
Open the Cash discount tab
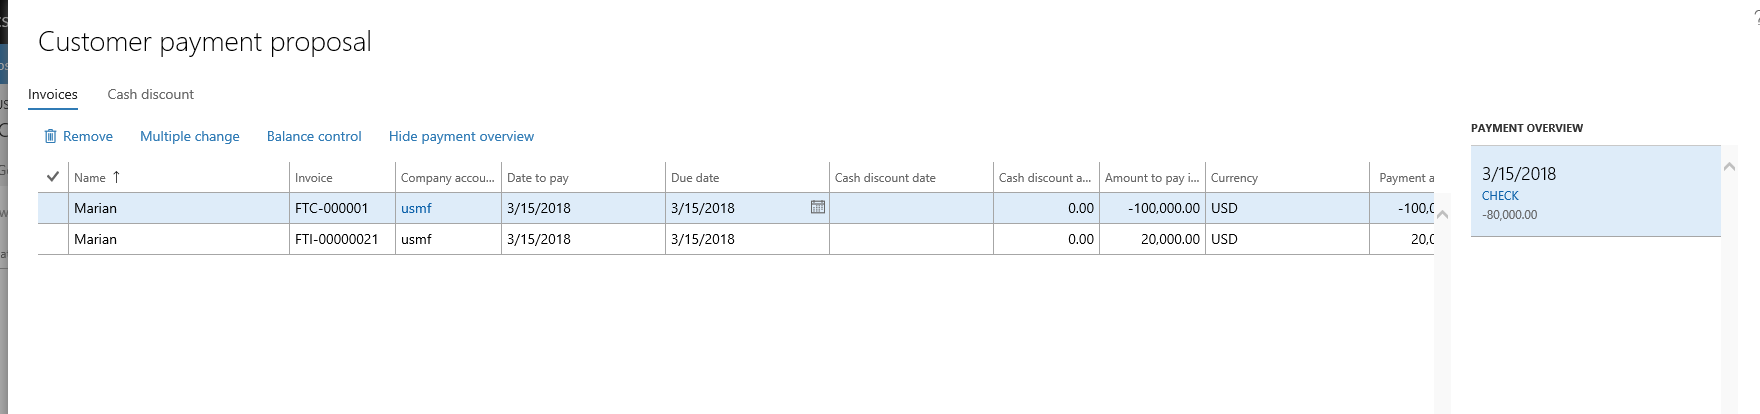[151, 94]
